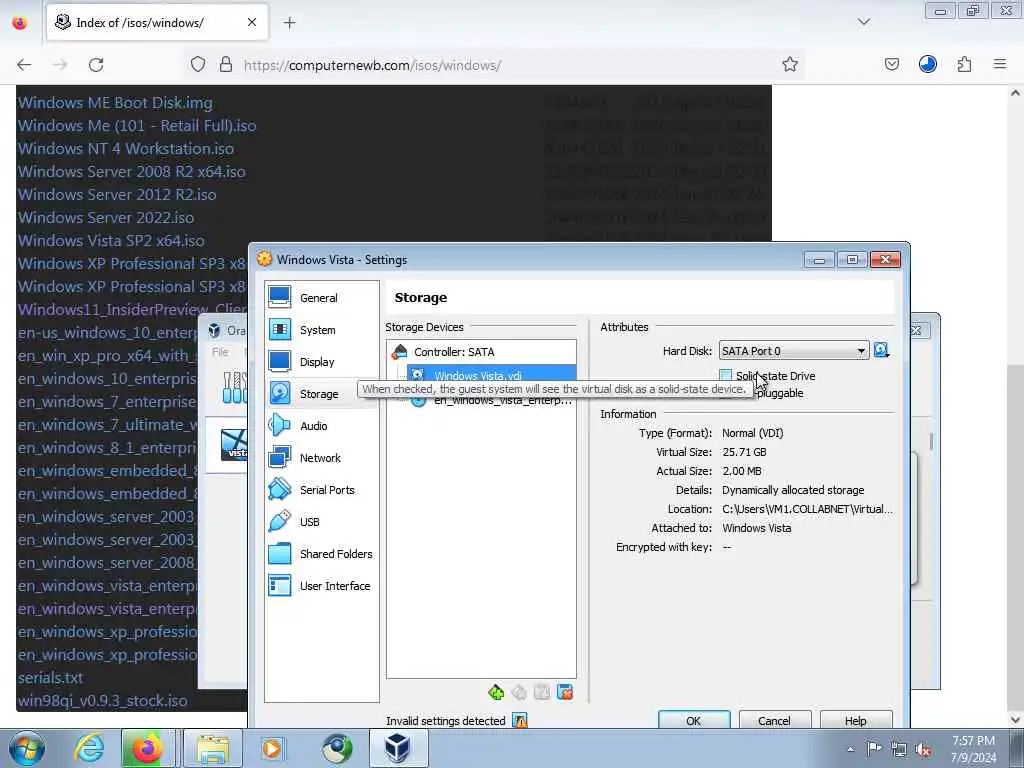Confirm settings with the OK button
Viewport: 1024px width, 768px height.
click(x=694, y=720)
